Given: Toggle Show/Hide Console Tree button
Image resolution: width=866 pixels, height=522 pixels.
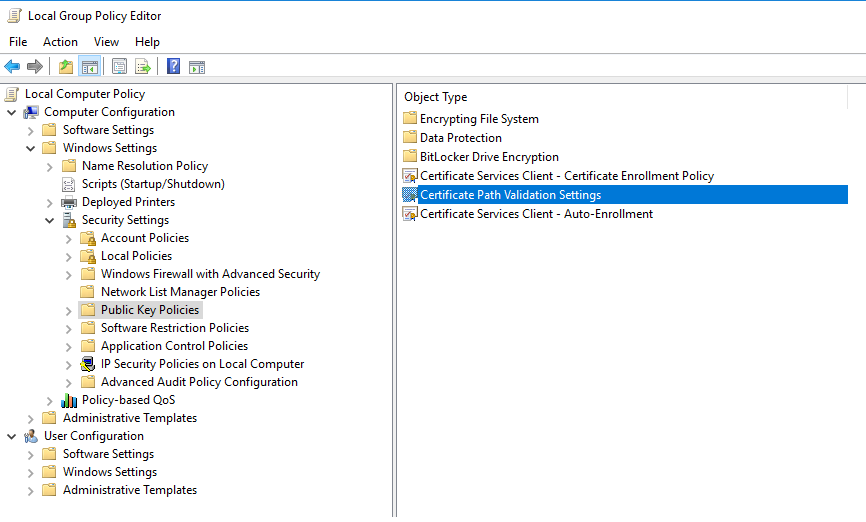Looking at the screenshot, I should pyautogui.click(x=89, y=67).
